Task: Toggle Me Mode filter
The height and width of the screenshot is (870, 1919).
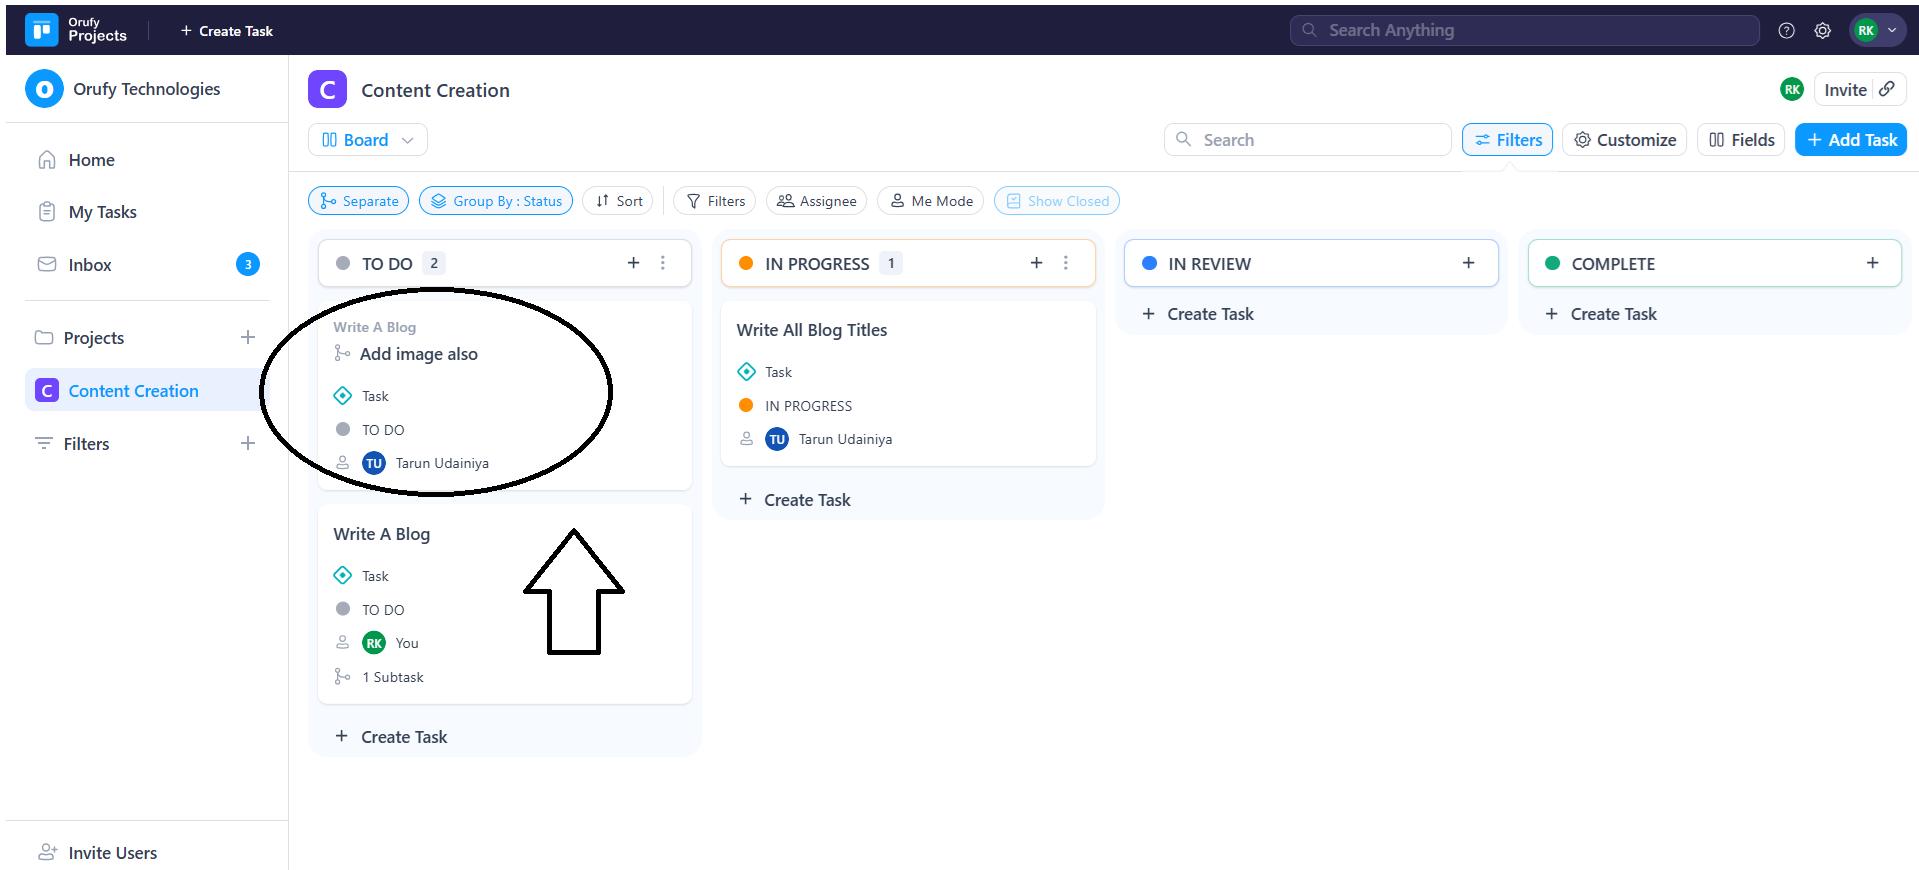Action: 930,201
